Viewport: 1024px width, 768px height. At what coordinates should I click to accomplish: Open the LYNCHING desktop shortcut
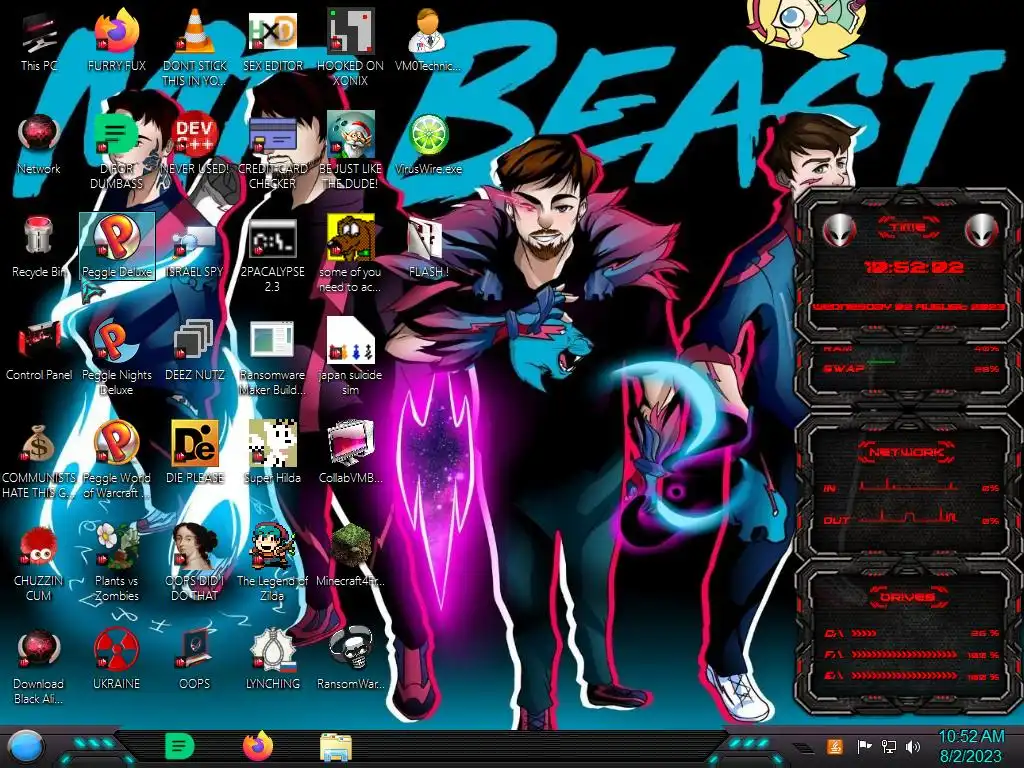[x=272, y=660]
